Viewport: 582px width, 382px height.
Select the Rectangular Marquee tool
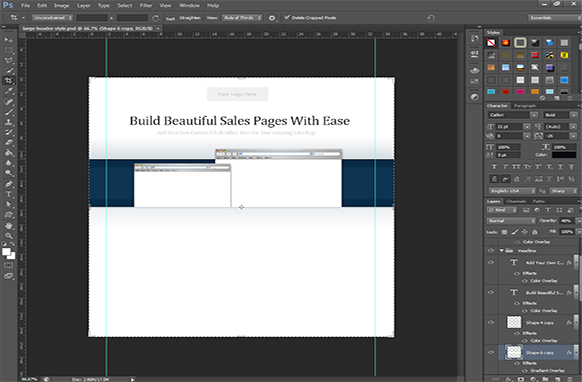click(9, 50)
